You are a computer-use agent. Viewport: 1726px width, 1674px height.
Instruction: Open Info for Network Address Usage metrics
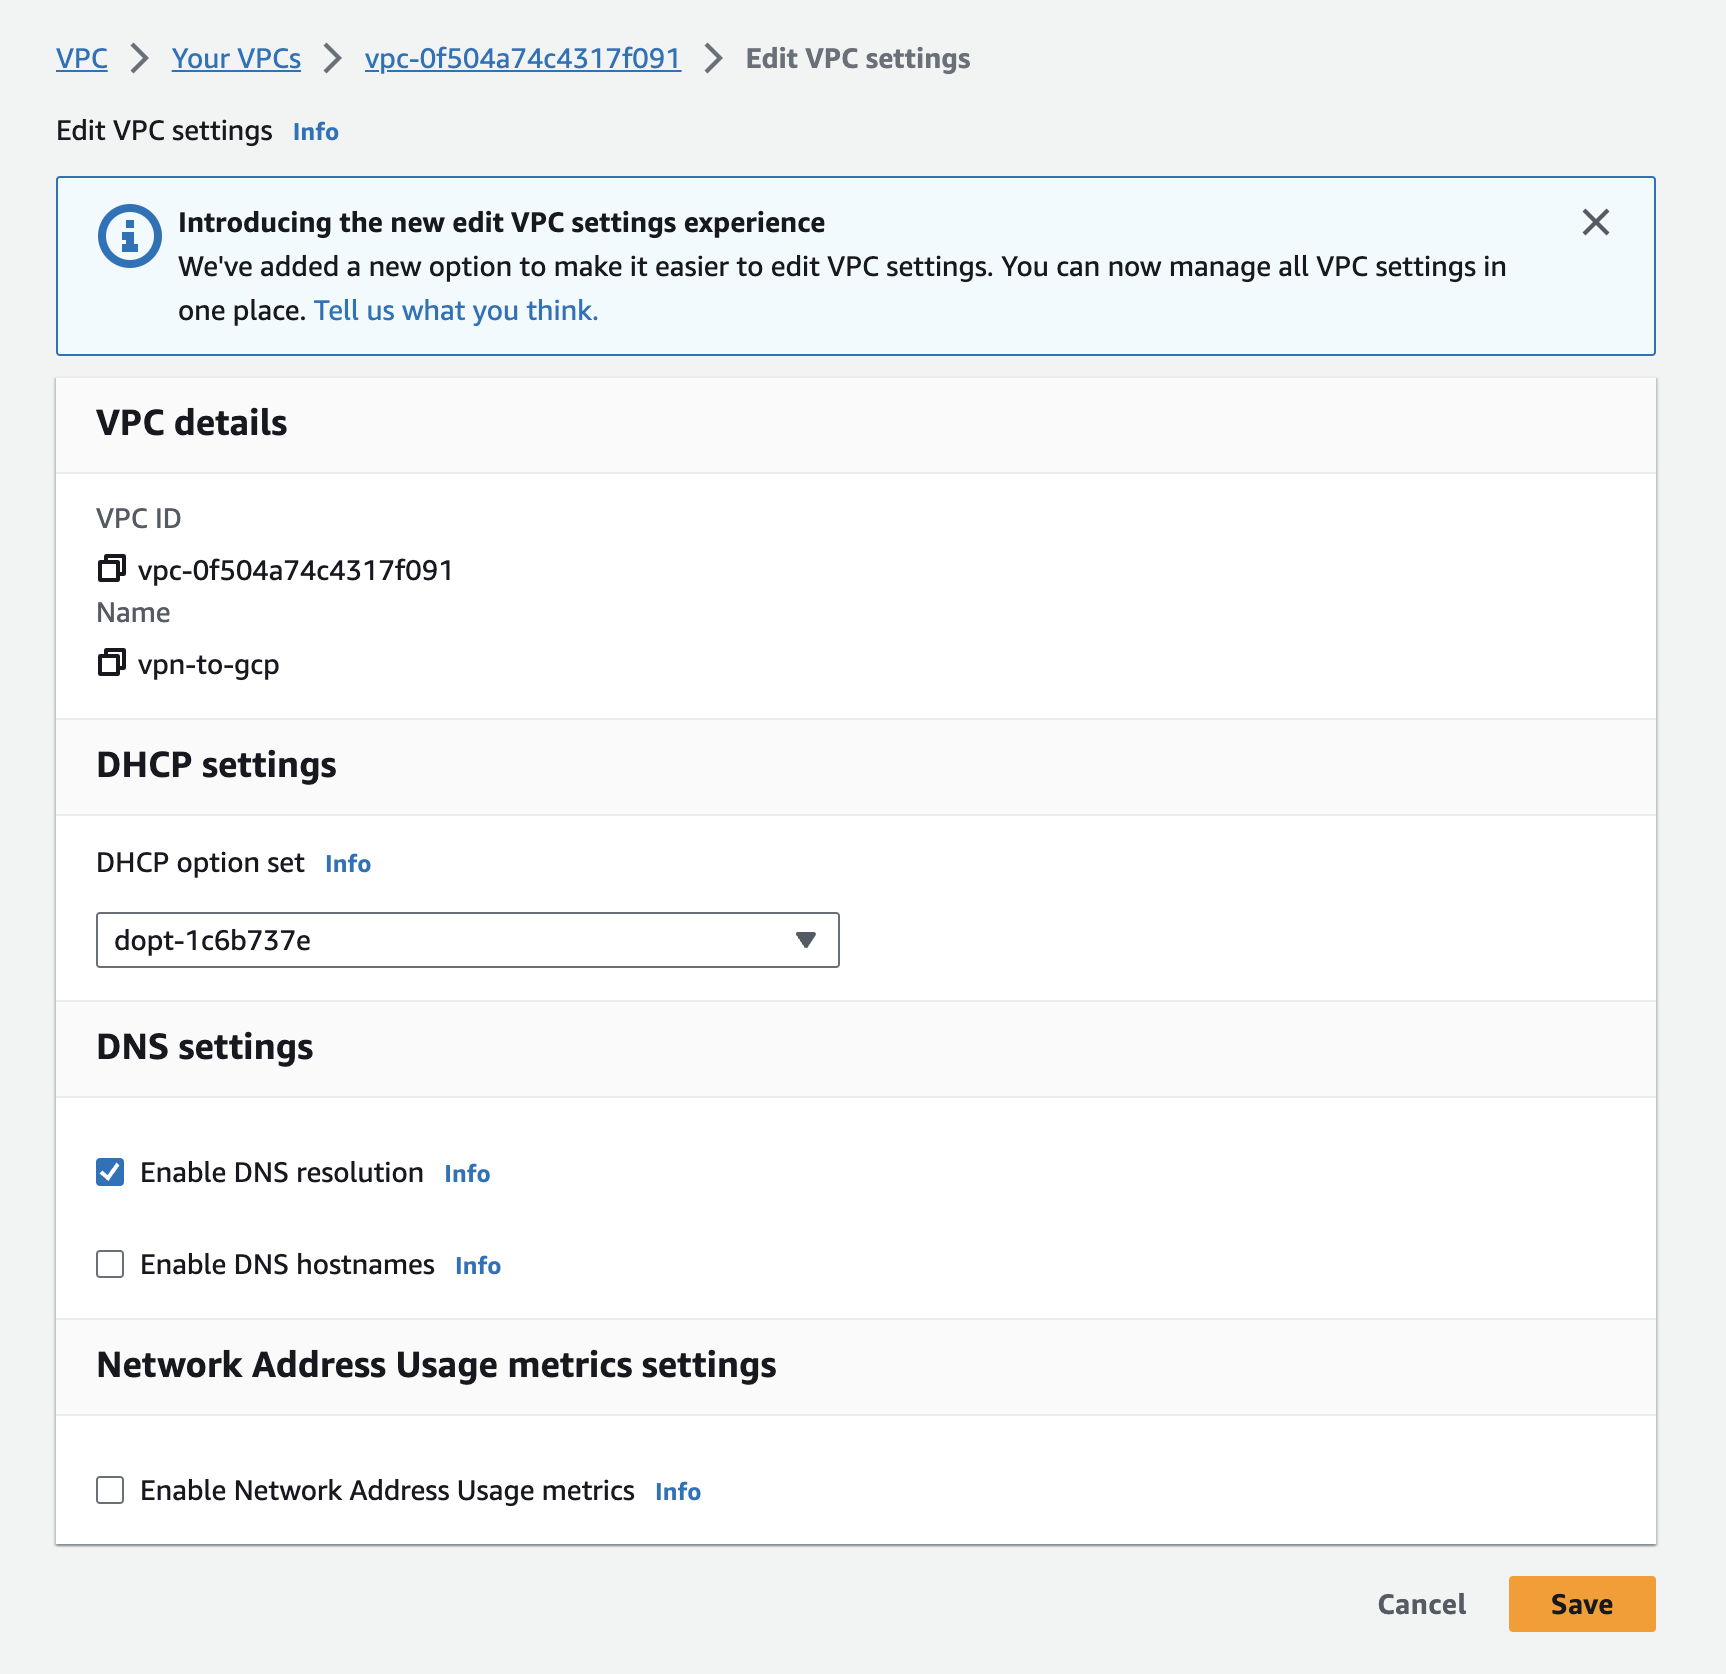pyautogui.click(x=677, y=1491)
